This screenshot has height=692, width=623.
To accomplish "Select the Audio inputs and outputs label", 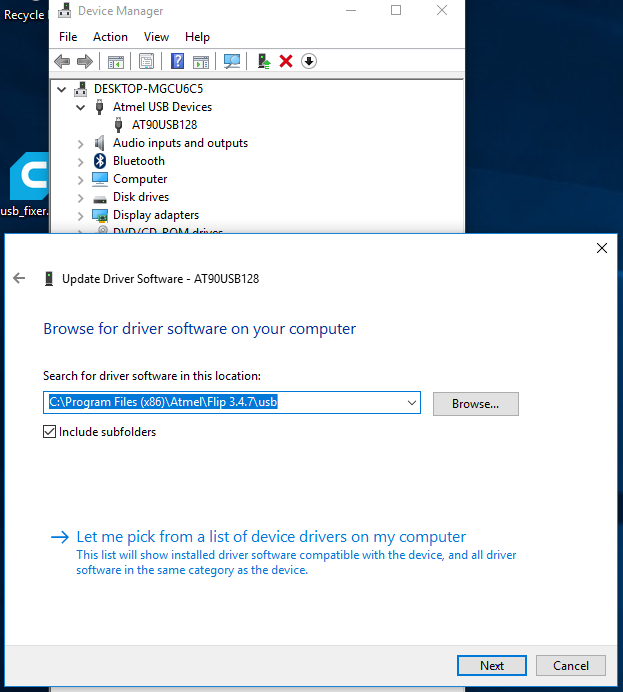I will [x=180, y=143].
